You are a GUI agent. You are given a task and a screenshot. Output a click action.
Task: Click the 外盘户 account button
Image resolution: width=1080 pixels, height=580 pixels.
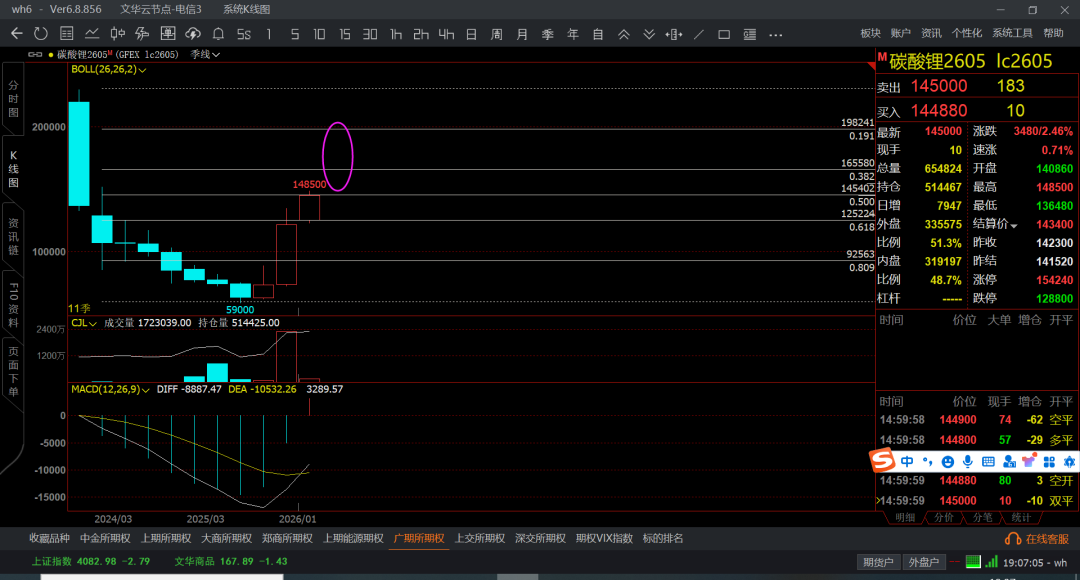[924, 563]
